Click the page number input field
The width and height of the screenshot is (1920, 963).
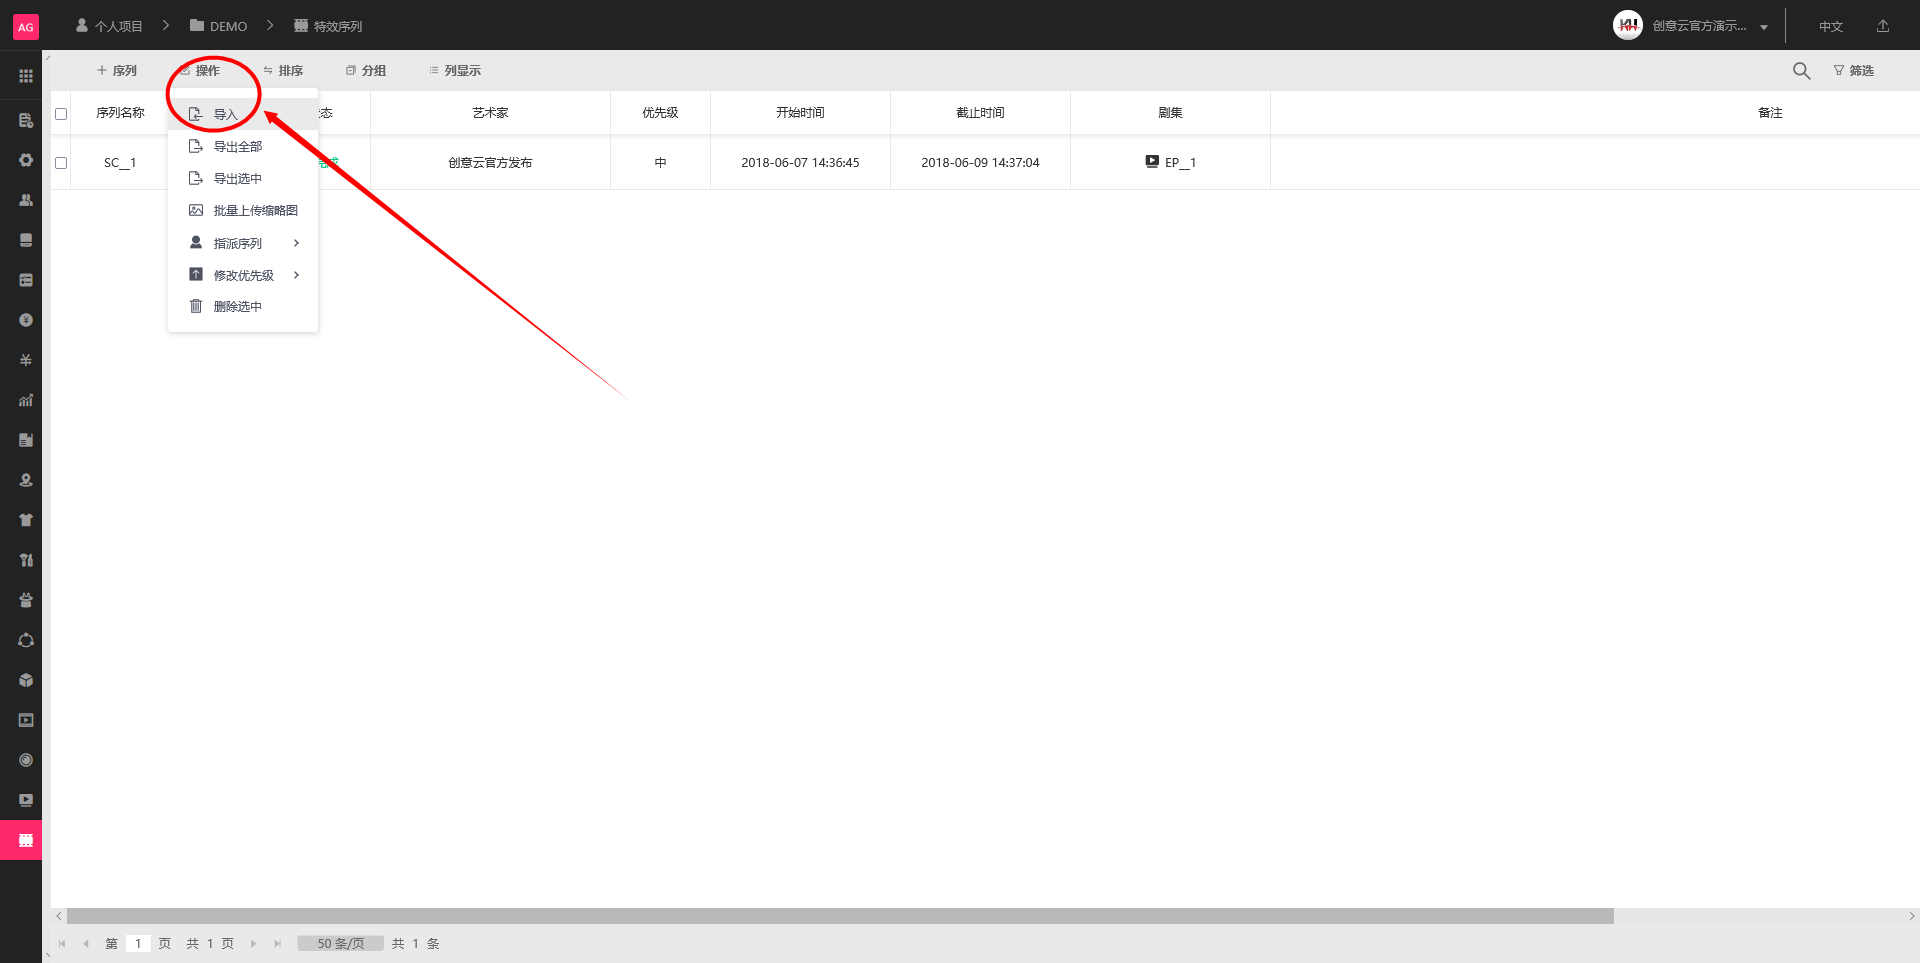[138, 943]
